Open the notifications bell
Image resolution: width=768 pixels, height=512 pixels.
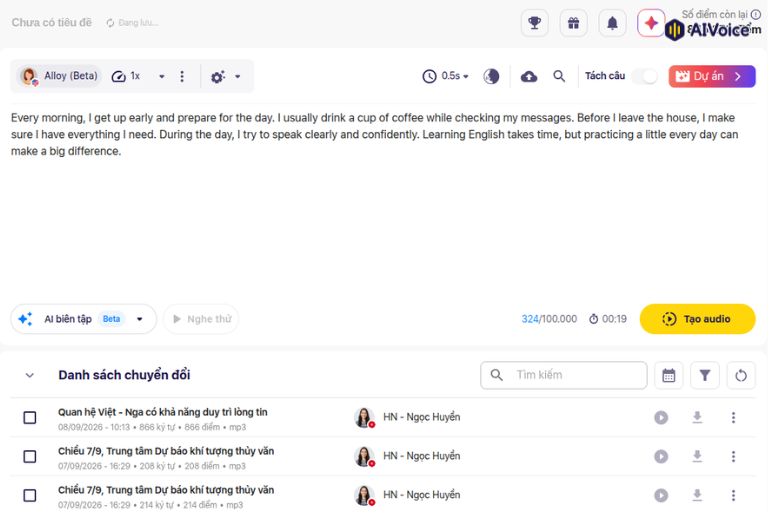612,23
